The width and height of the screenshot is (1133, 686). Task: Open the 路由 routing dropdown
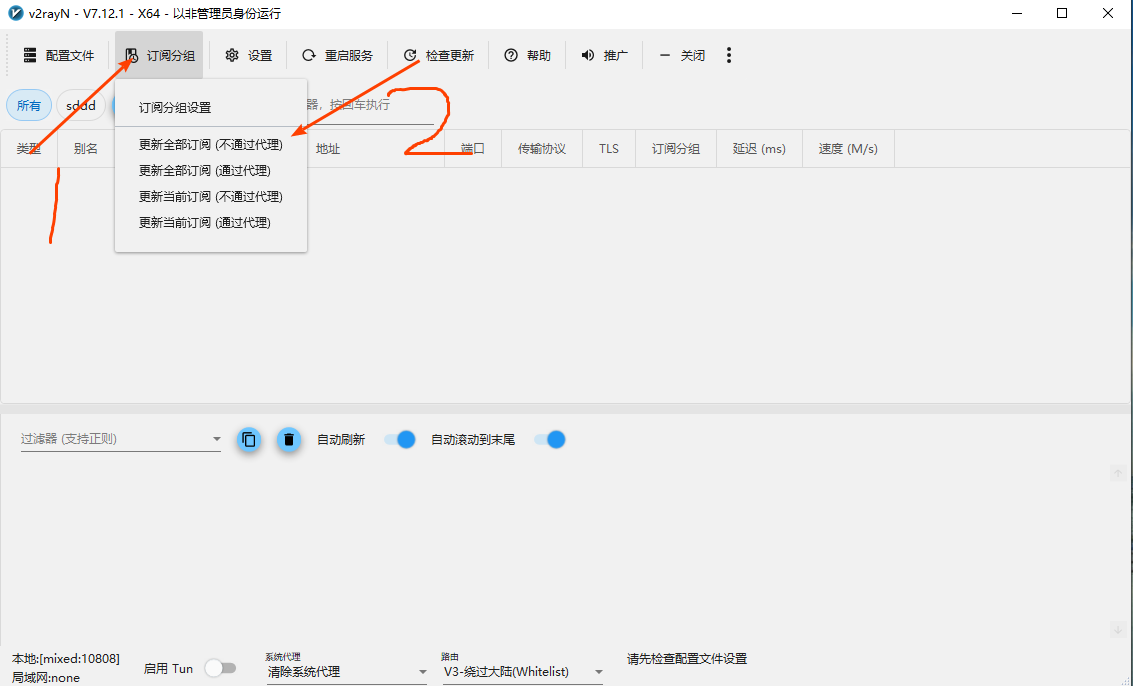click(x=523, y=672)
